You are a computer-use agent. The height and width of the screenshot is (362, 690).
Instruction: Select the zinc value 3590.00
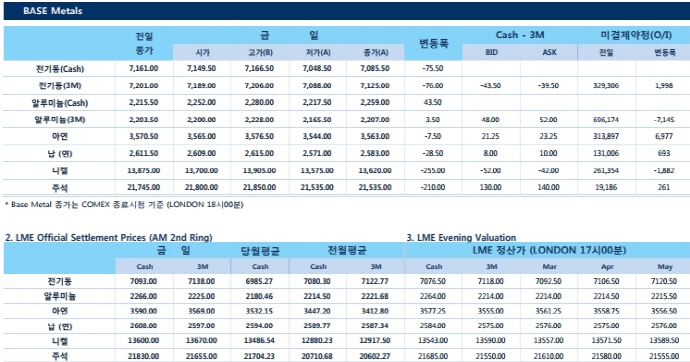(x=144, y=311)
